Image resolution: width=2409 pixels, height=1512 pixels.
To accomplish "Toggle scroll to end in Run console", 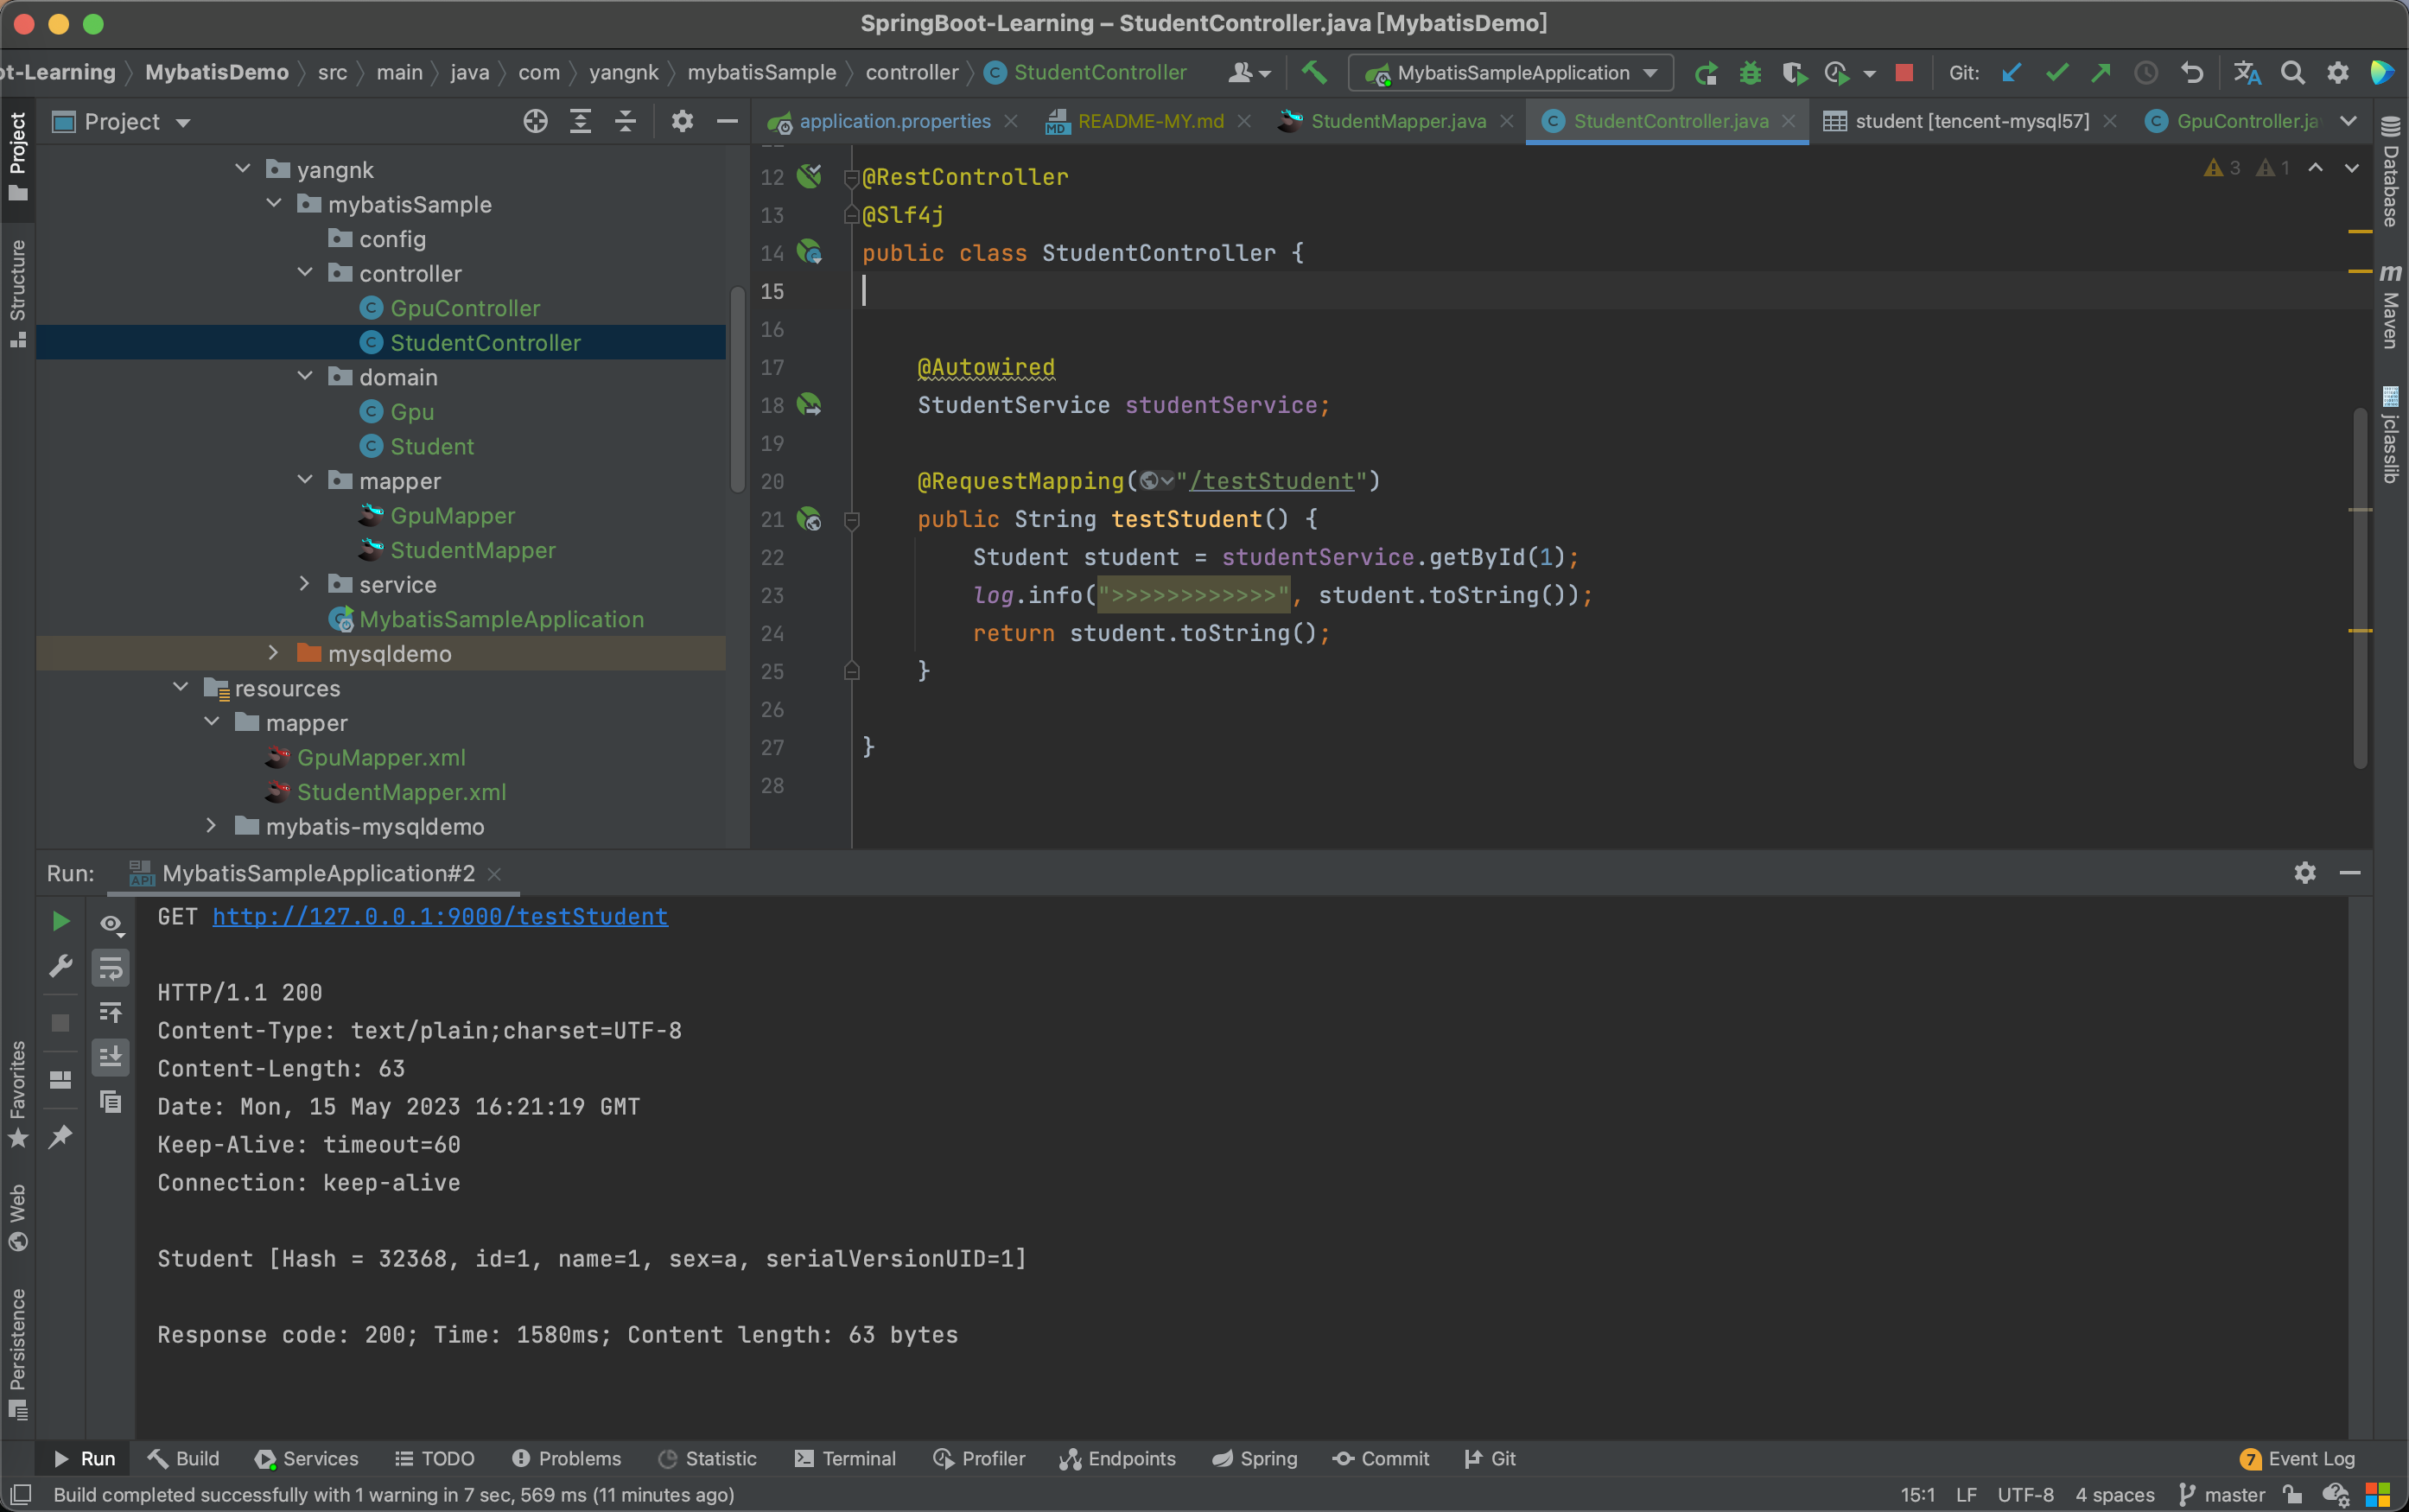I will [110, 1056].
